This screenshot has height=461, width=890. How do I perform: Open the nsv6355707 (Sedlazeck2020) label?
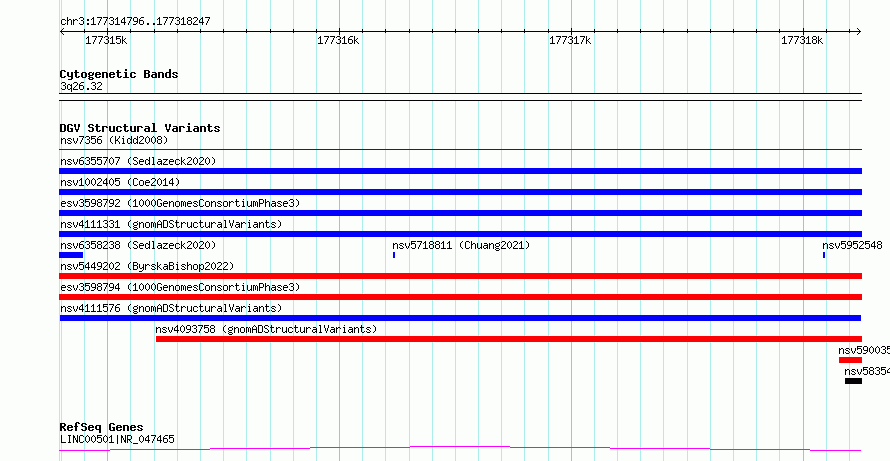(x=138, y=161)
